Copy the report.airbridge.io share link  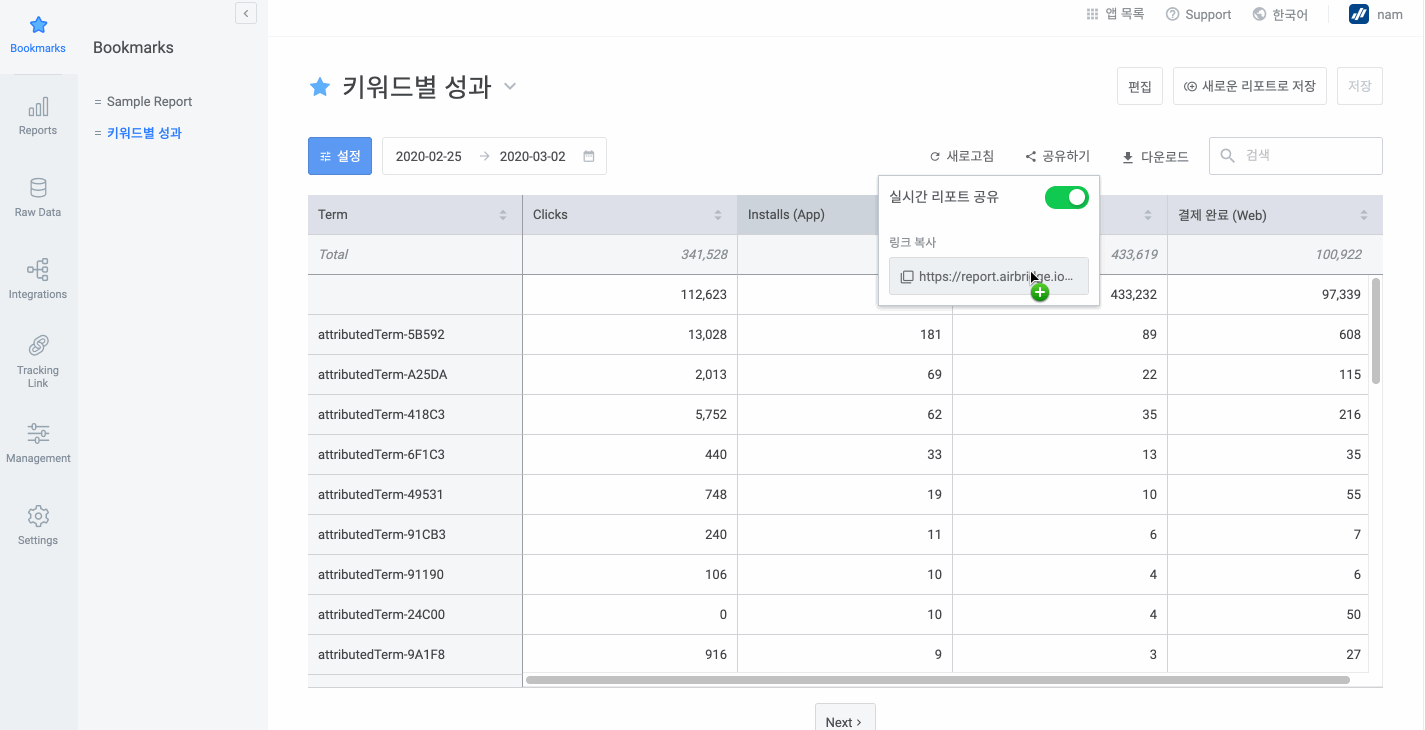point(989,277)
